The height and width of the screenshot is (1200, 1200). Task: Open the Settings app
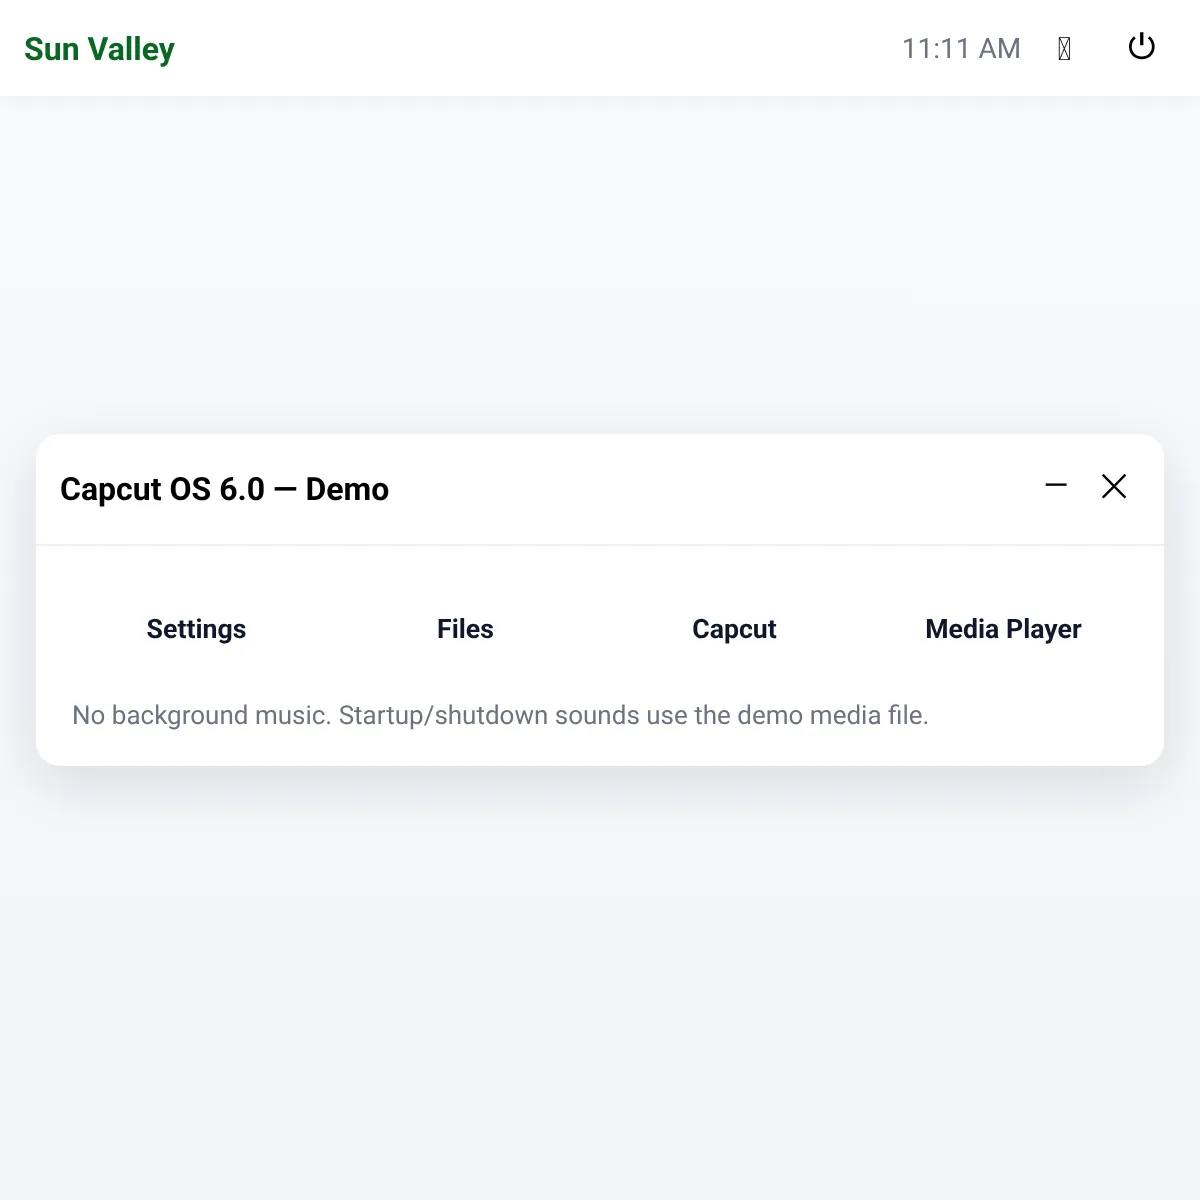coord(196,629)
